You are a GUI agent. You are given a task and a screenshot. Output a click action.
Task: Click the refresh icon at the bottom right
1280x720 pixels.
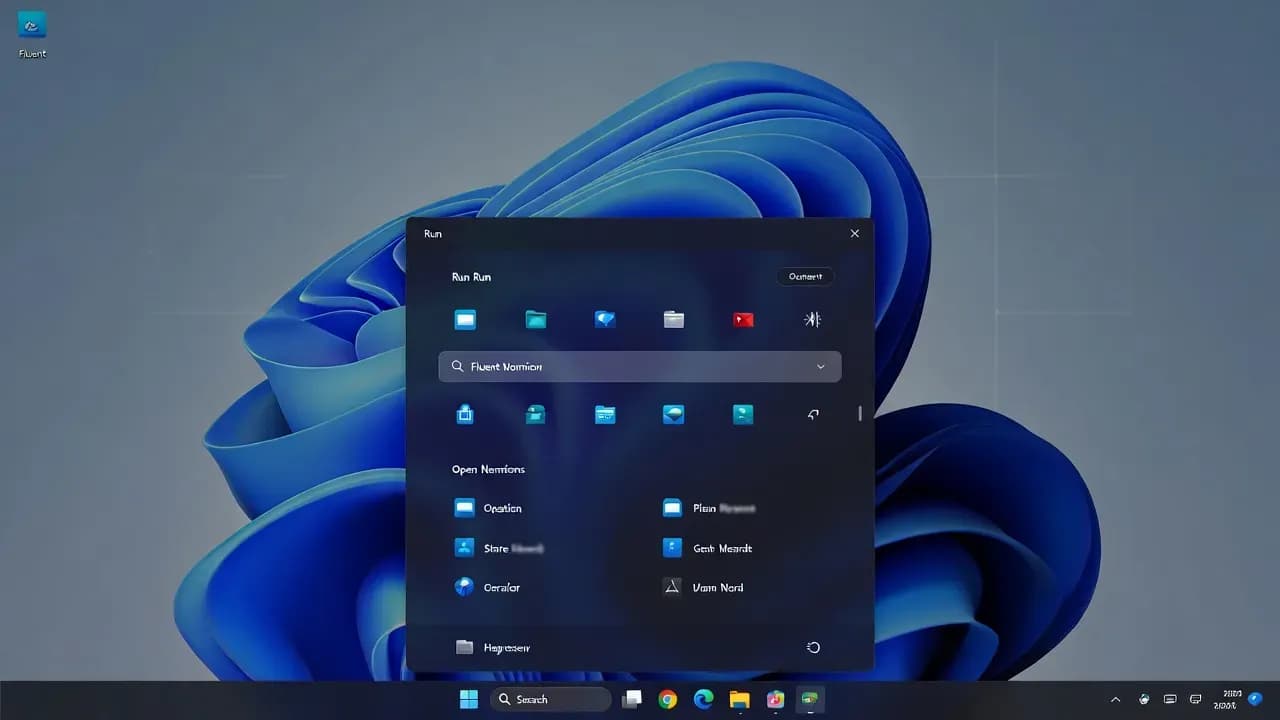click(812, 647)
